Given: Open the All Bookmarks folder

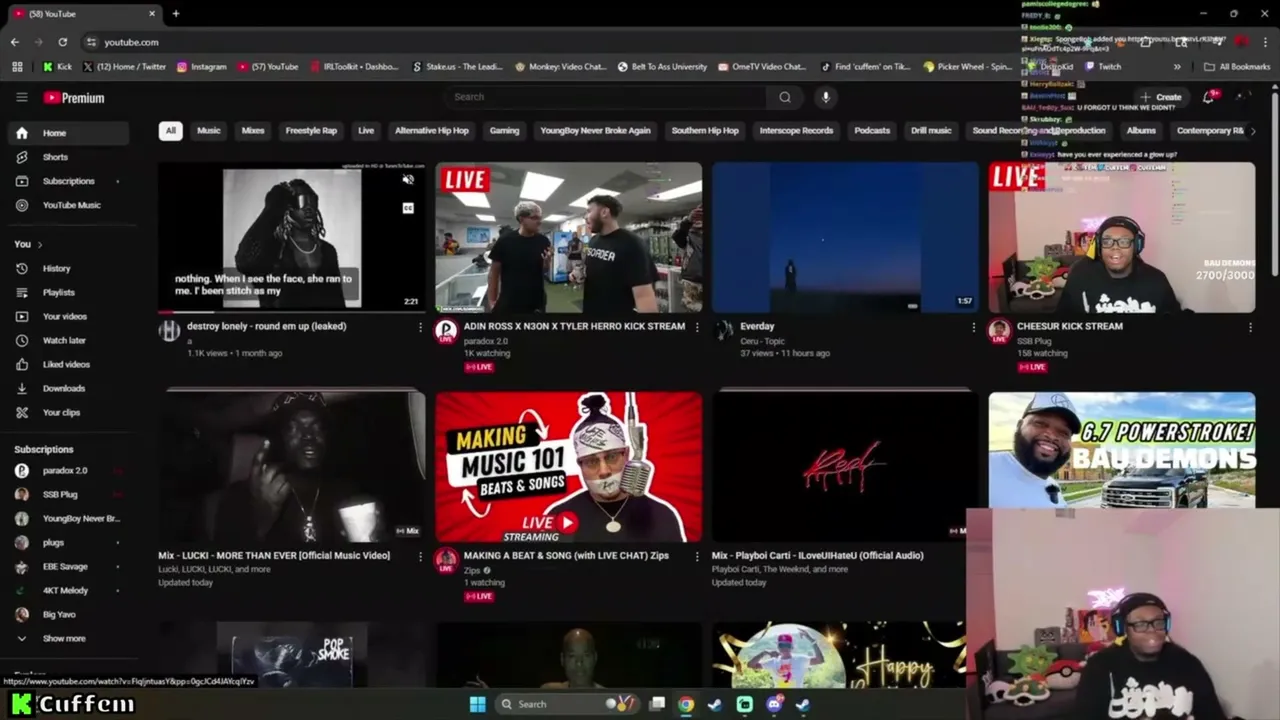Looking at the screenshot, I should click(1237, 67).
